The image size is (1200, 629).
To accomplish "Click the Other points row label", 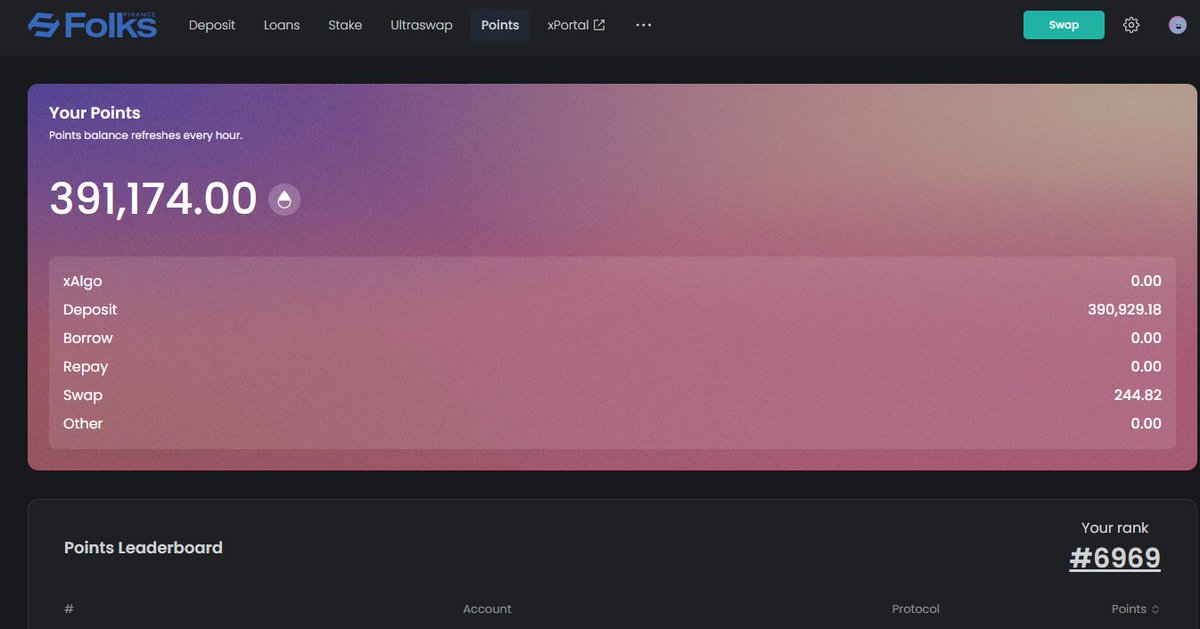I will pyautogui.click(x=83, y=424).
